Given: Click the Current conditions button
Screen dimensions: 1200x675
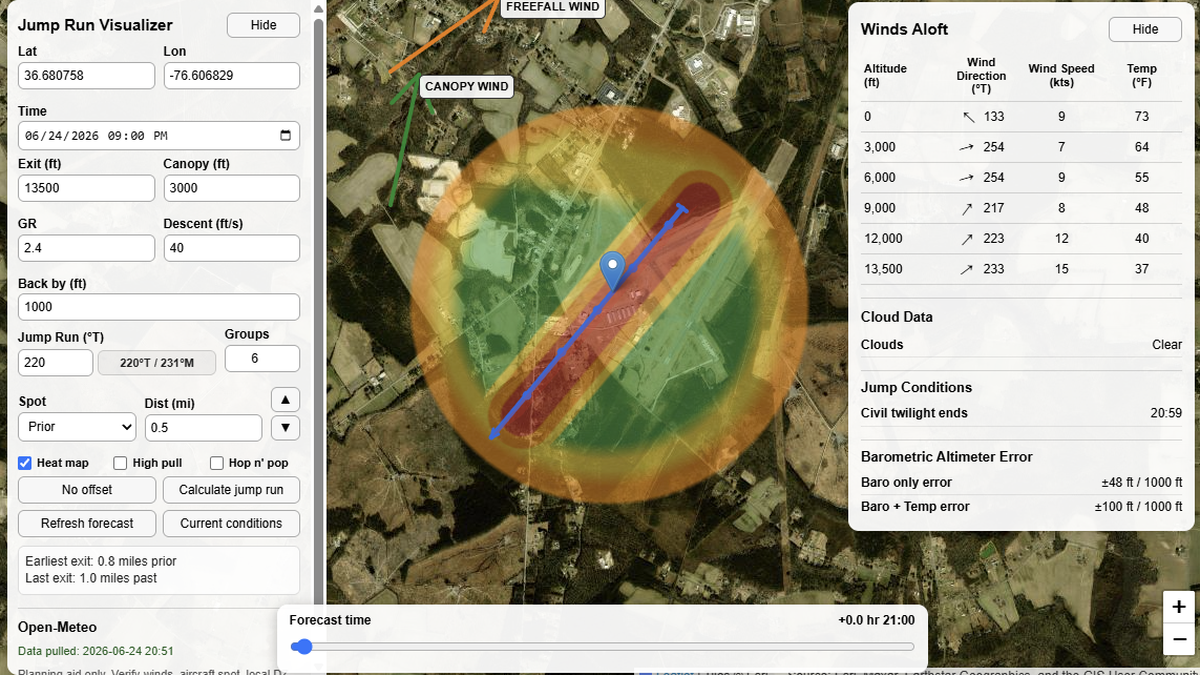Looking at the screenshot, I should pyautogui.click(x=231, y=523).
